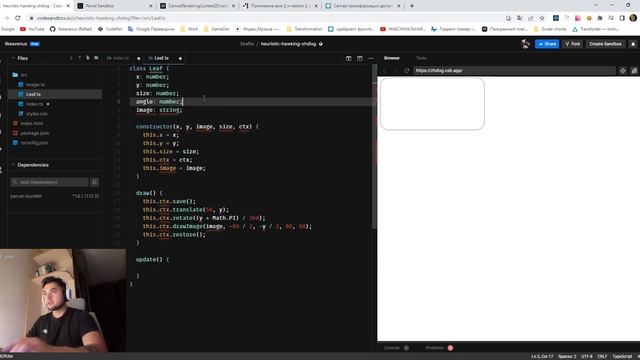The height and width of the screenshot is (360, 640).
Task: Open index.html file
Action: tap(31, 123)
